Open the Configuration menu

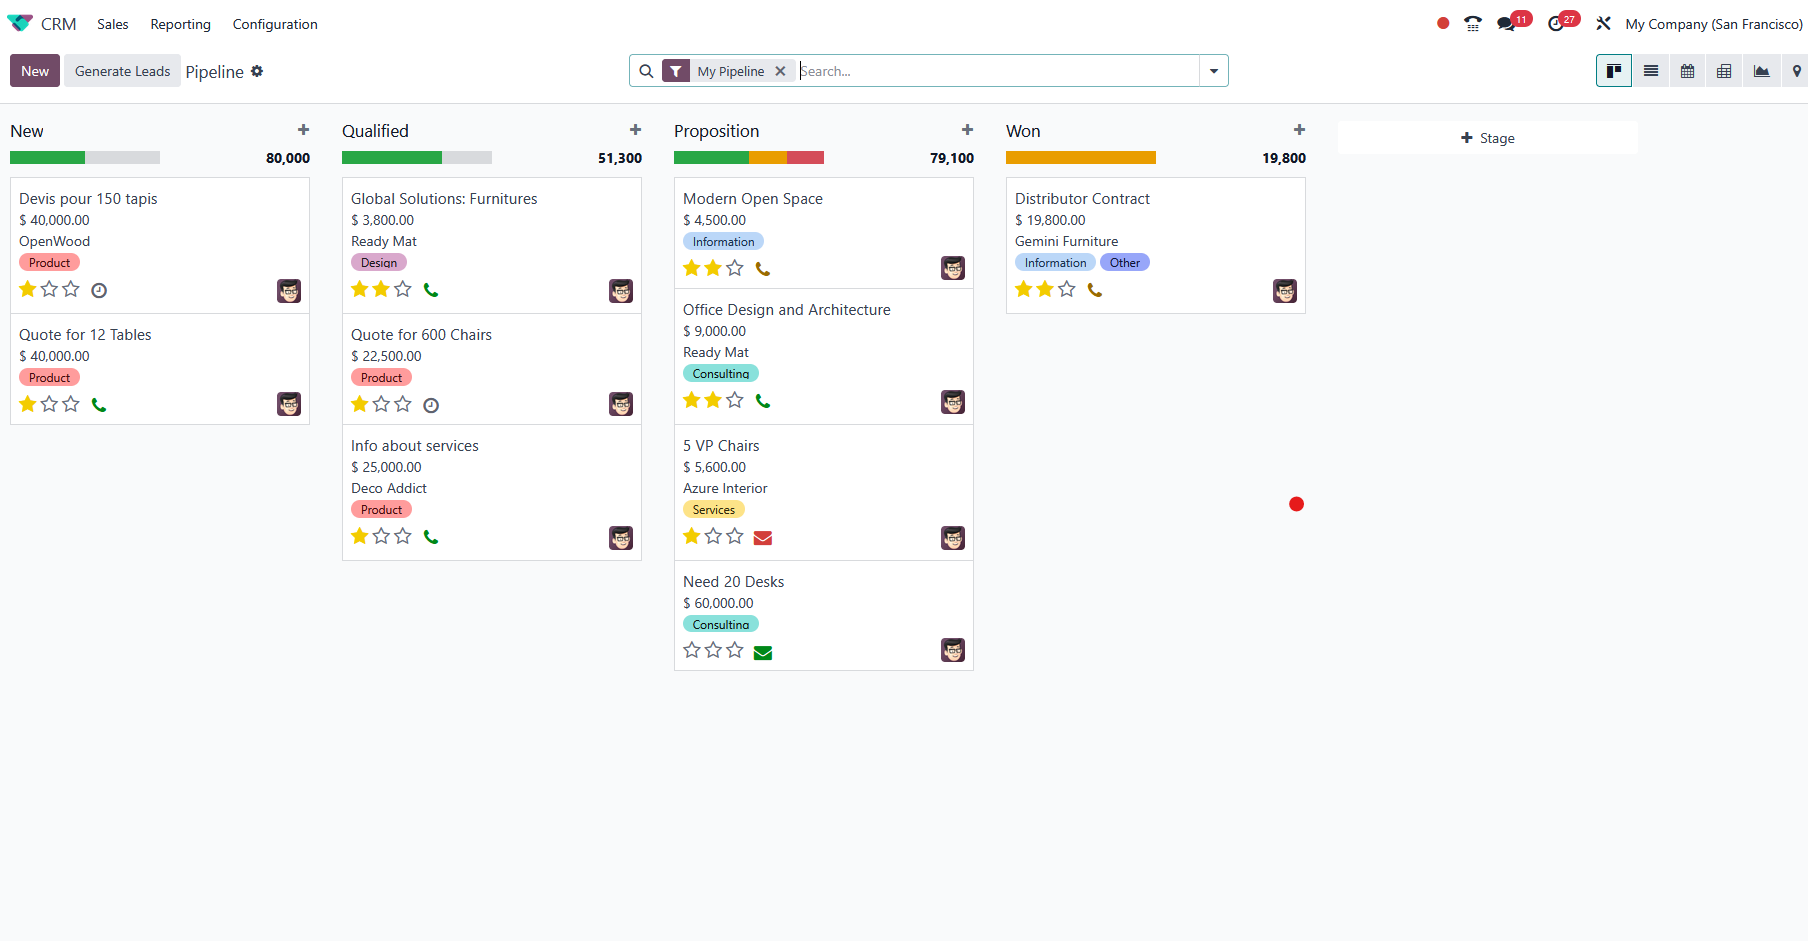[275, 24]
